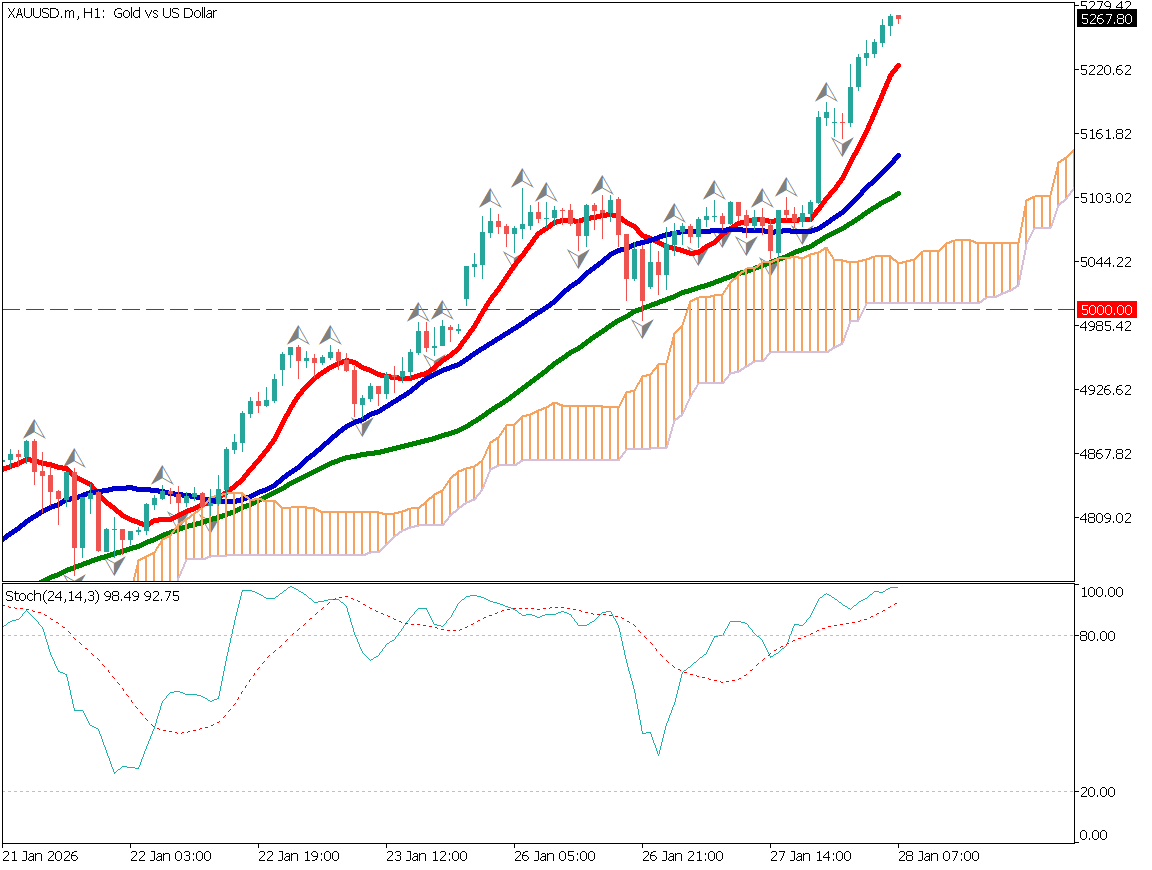
Task: Click the fractal down arrow touching the 5000 dashed line
Action: pyautogui.click(x=642, y=326)
